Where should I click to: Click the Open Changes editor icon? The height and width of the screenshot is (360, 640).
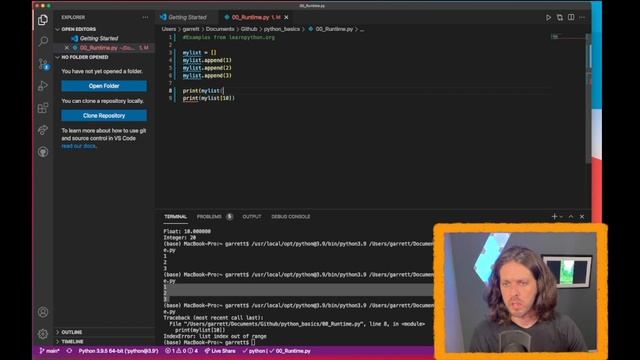560,17
